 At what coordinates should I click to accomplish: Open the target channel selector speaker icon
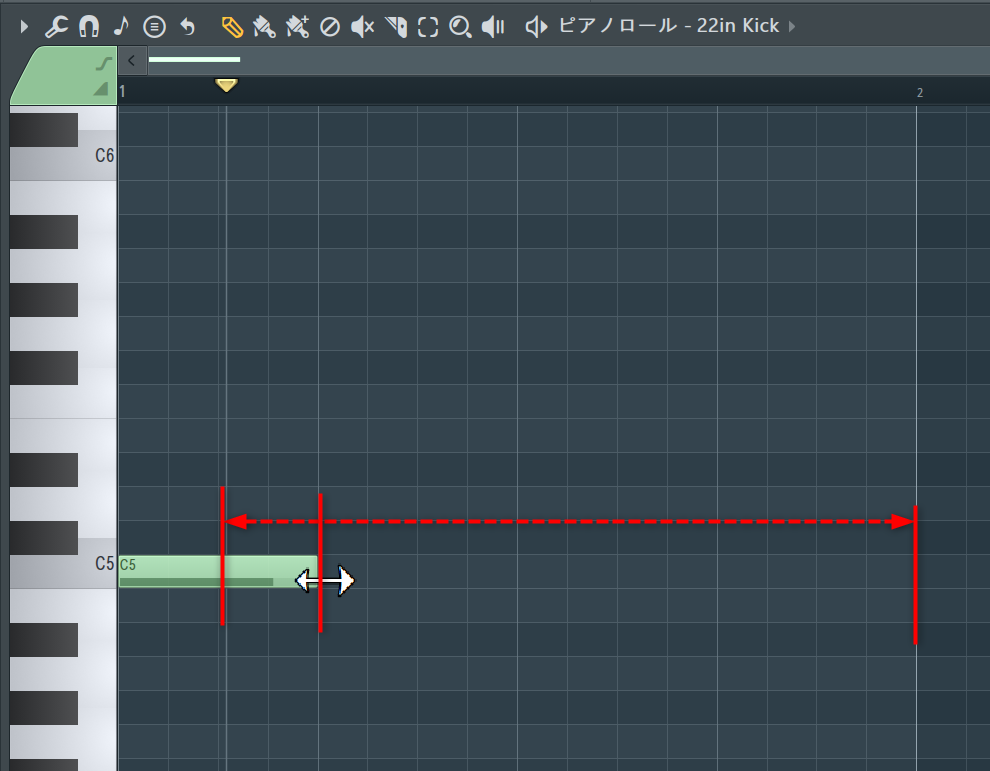tap(537, 27)
